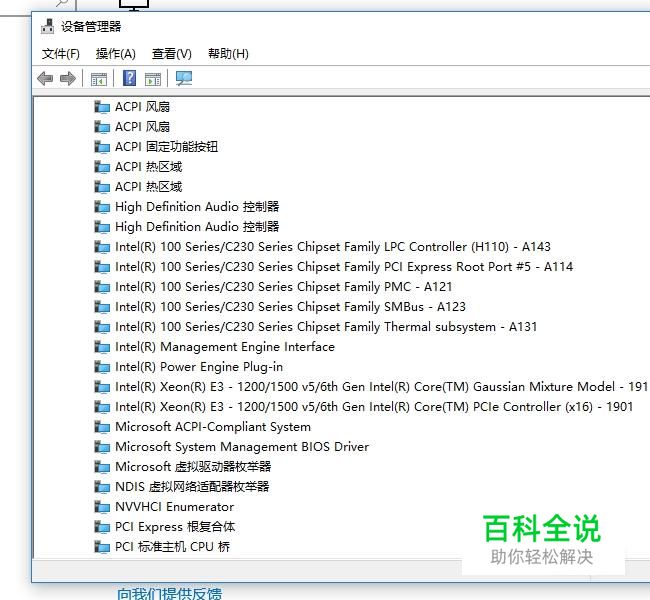Screen dimensions: 650x600
Task: Select Intel(R) Power Engine Plug-in
Action: coord(199,367)
